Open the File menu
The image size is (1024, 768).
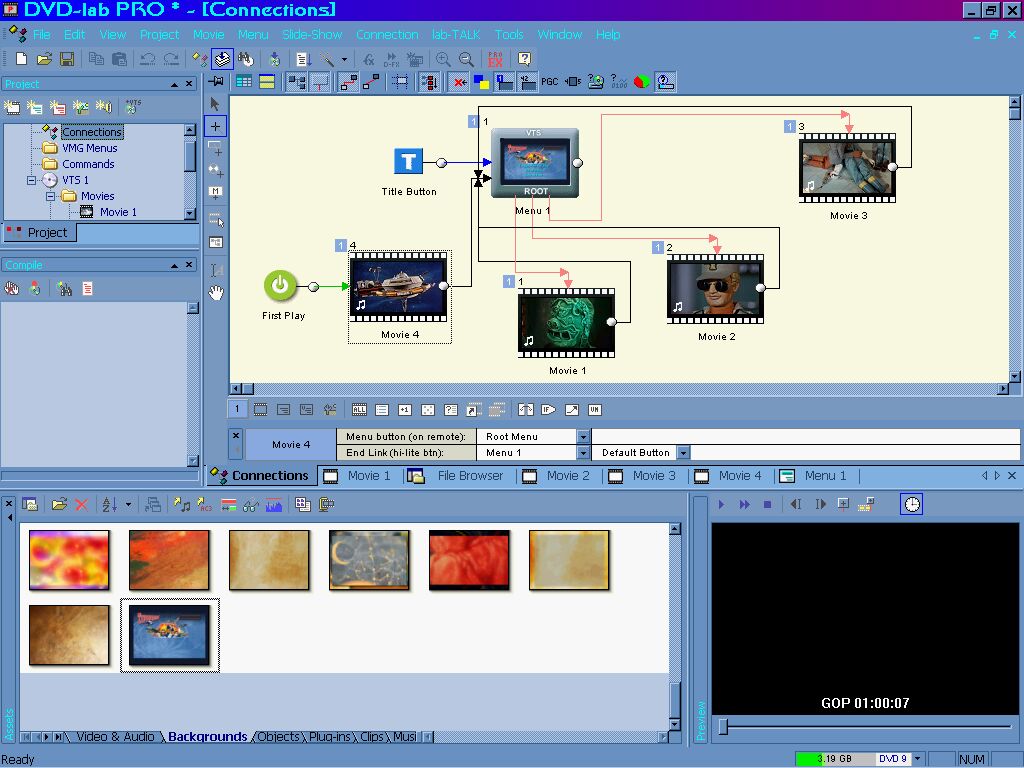pos(41,35)
